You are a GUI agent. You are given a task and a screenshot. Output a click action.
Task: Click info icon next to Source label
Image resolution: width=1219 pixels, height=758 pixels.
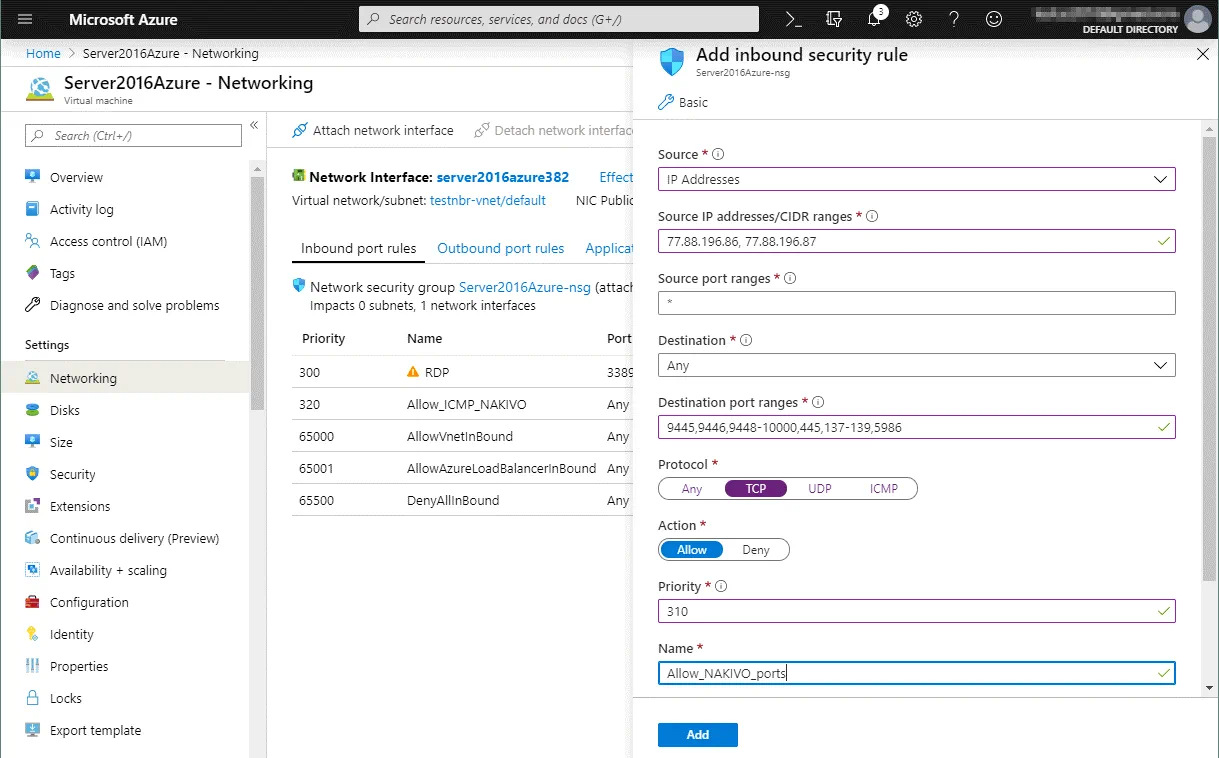(718, 155)
